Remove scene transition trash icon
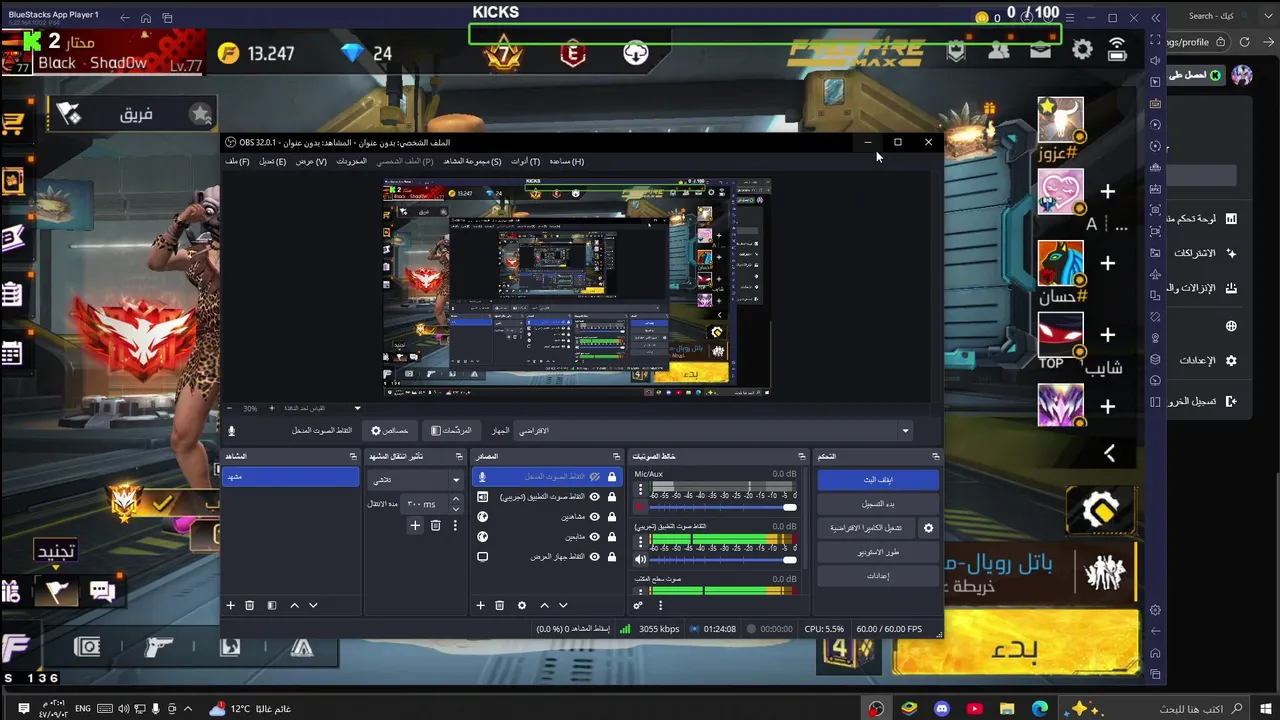The height and width of the screenshot is (720, 1280). click(435, 525)
